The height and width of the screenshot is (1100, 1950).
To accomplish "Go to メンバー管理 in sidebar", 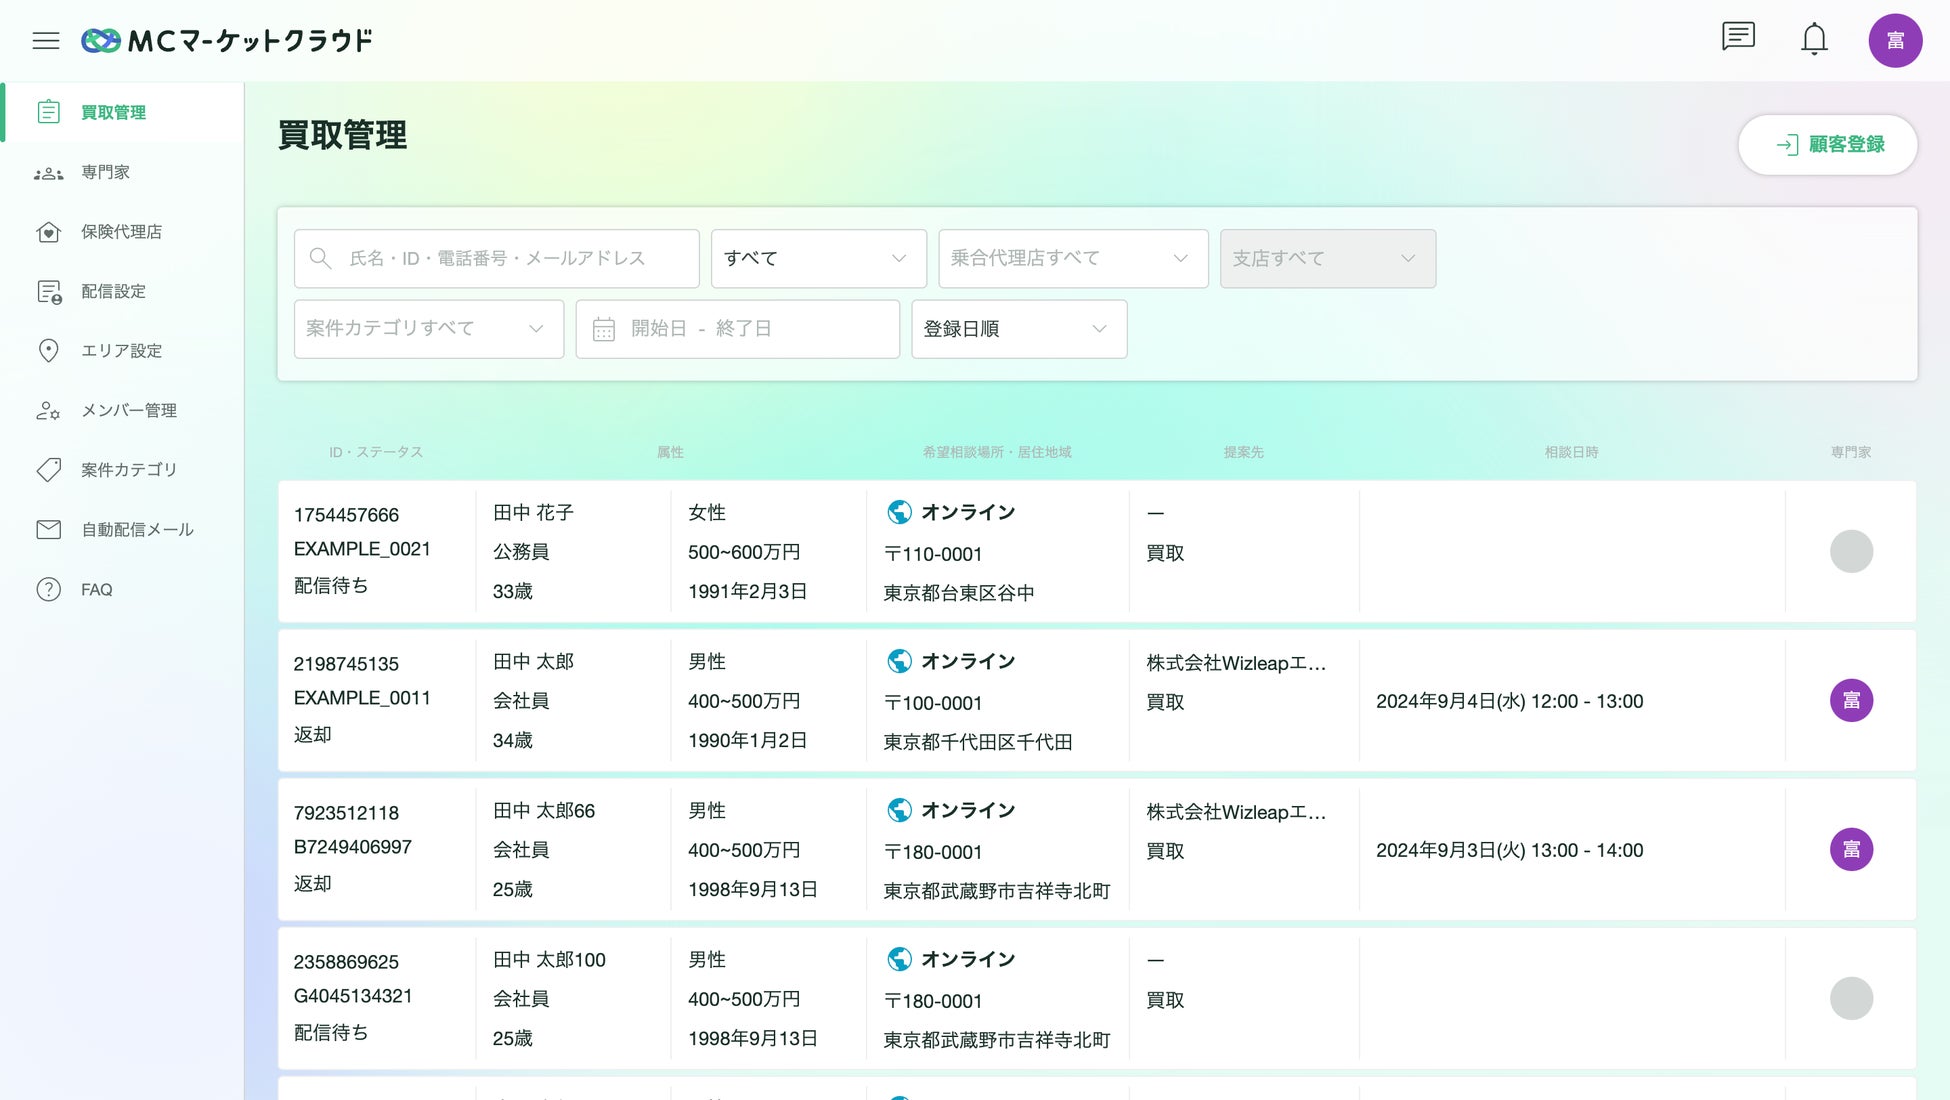I will 128,411.
